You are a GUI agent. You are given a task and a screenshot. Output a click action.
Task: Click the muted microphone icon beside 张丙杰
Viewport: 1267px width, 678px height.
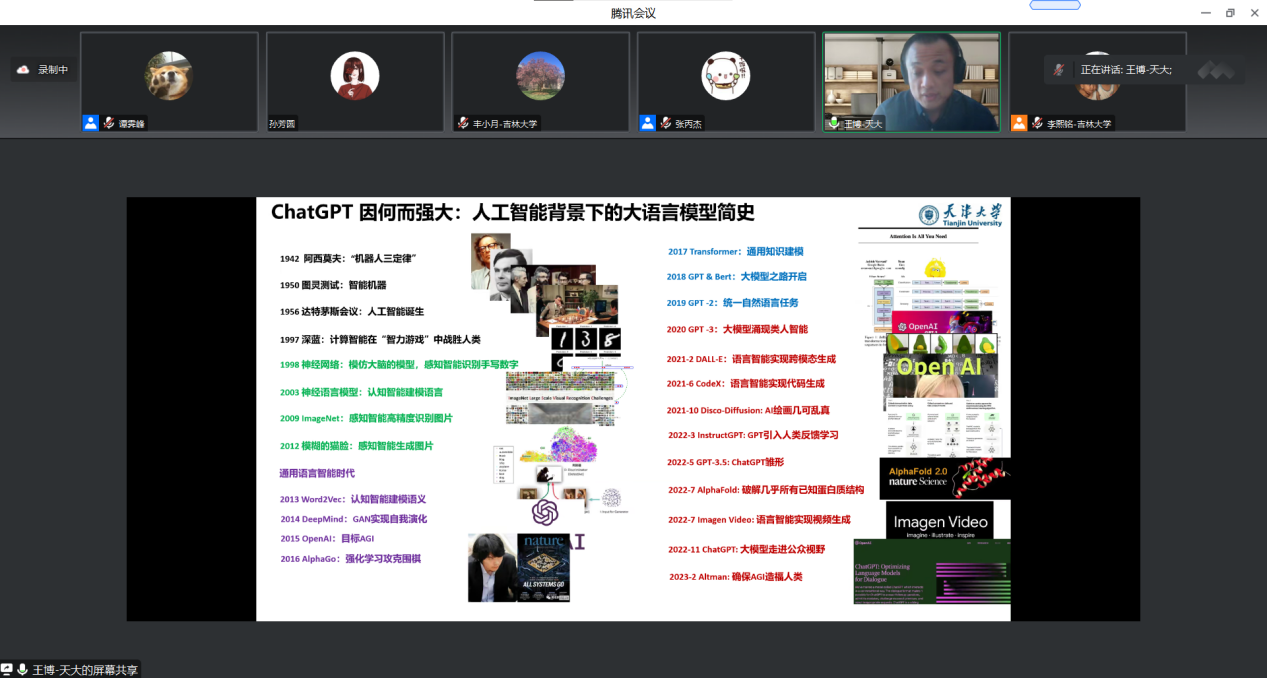tap(666, 123)
